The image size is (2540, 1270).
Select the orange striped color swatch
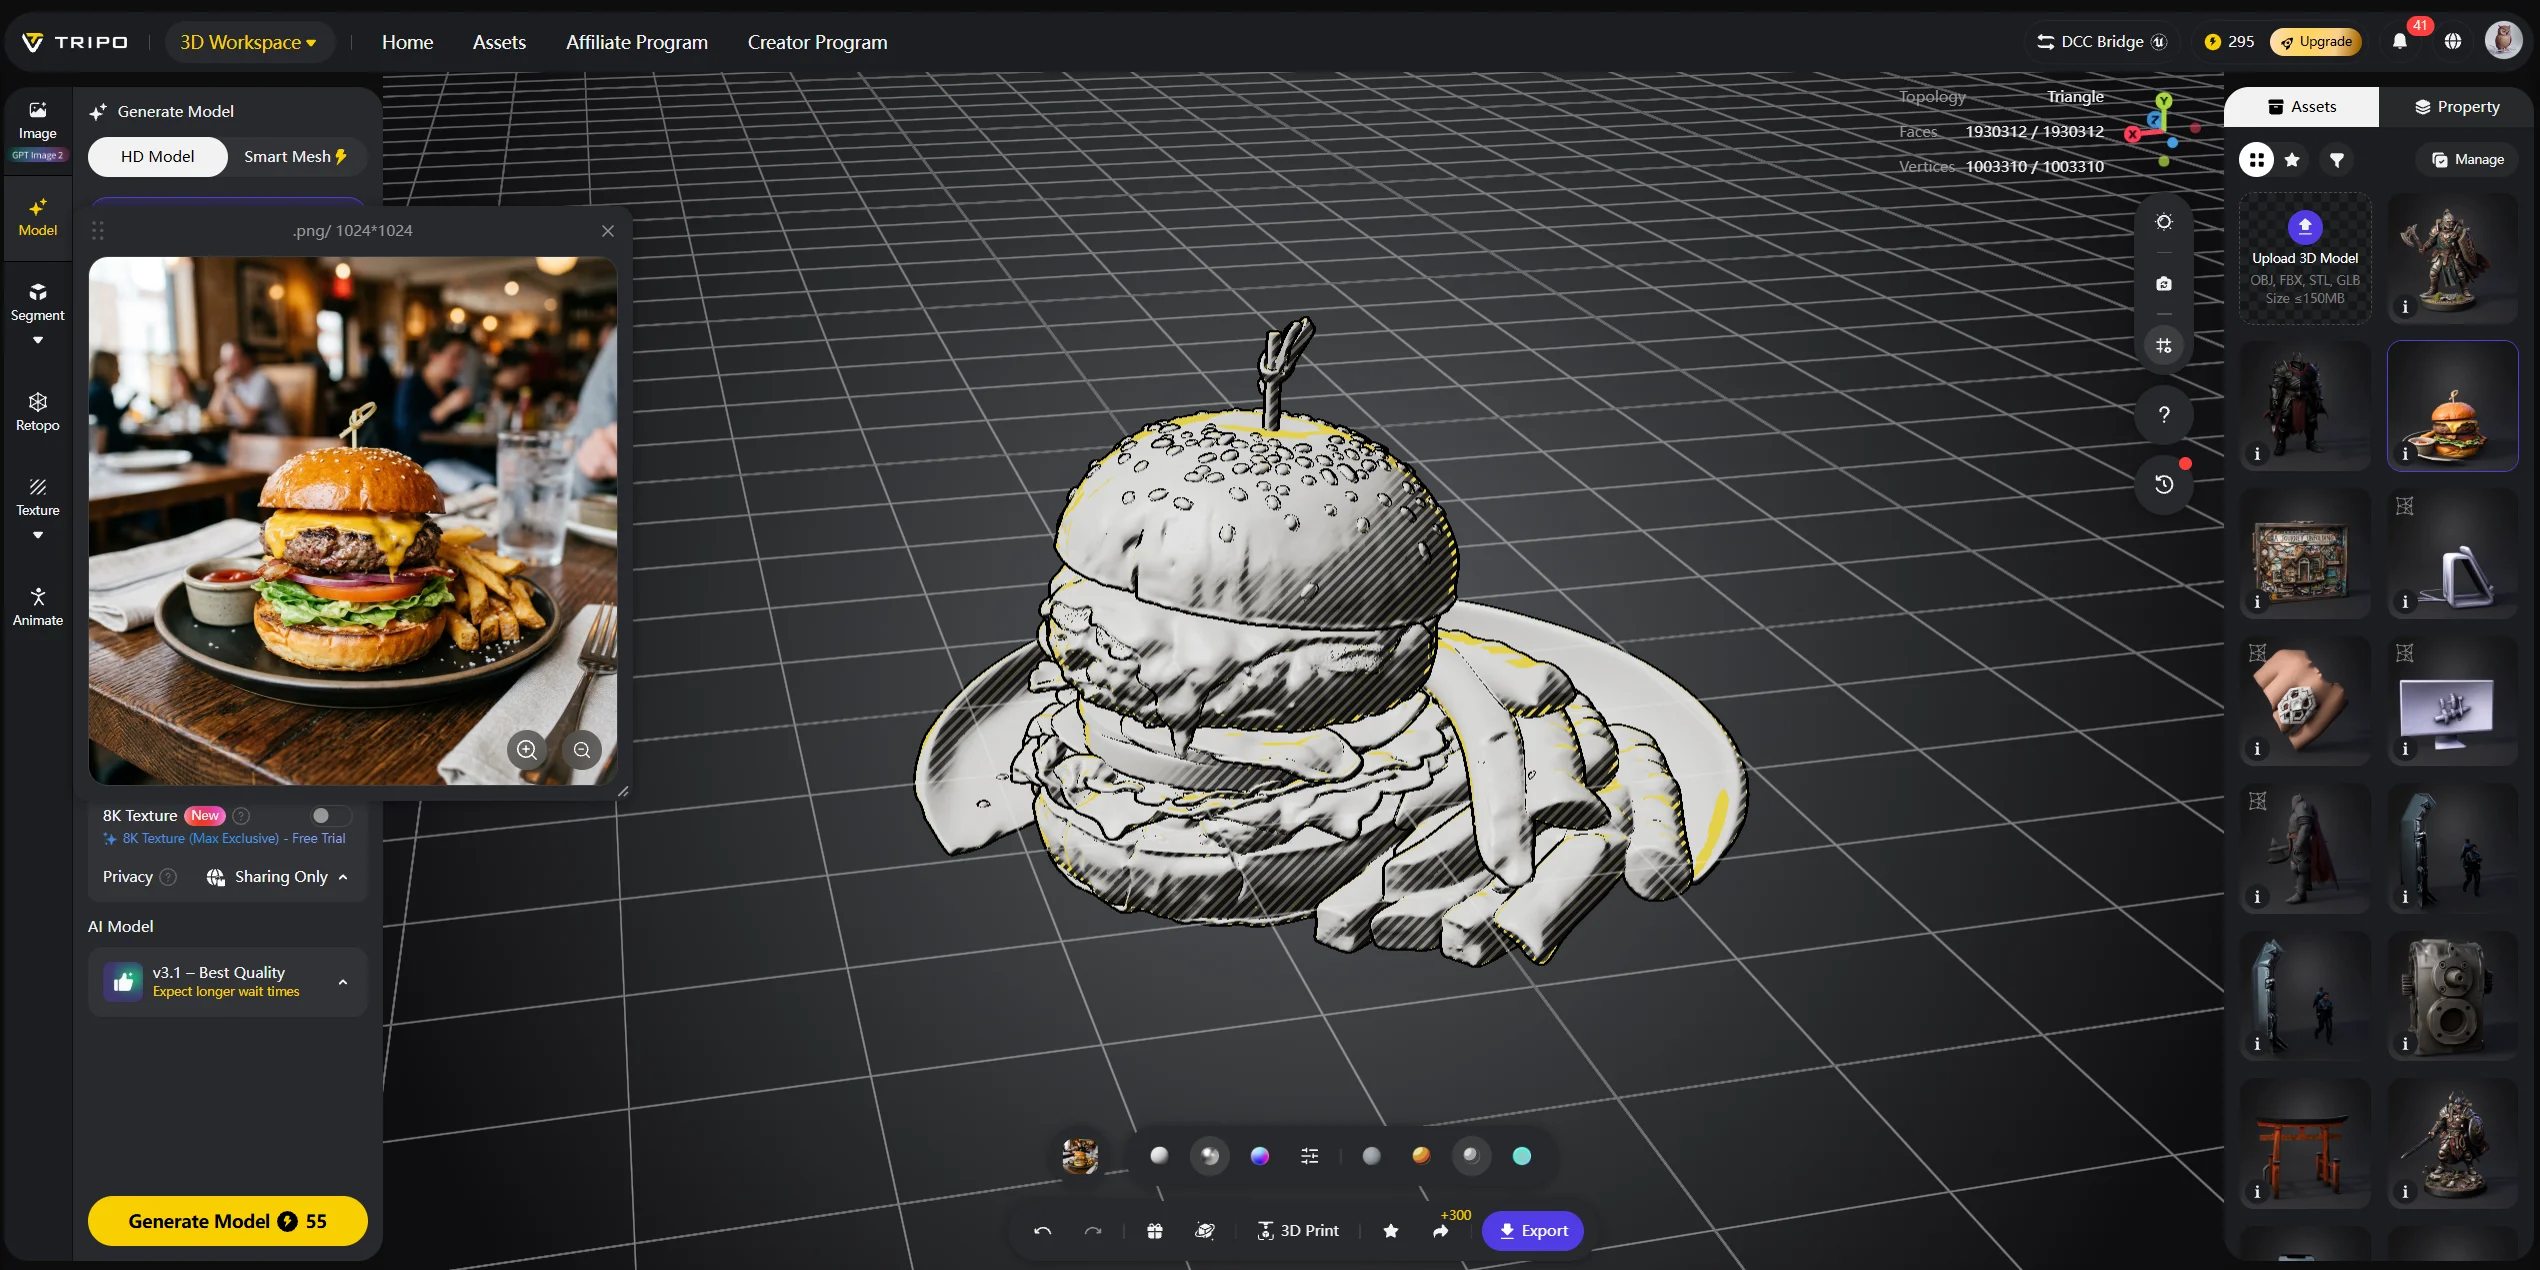1421,1156
